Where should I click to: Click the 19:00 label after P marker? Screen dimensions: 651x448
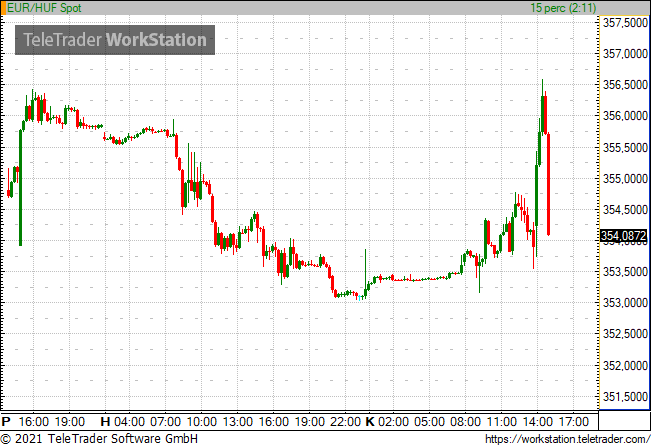pos(70,422)
